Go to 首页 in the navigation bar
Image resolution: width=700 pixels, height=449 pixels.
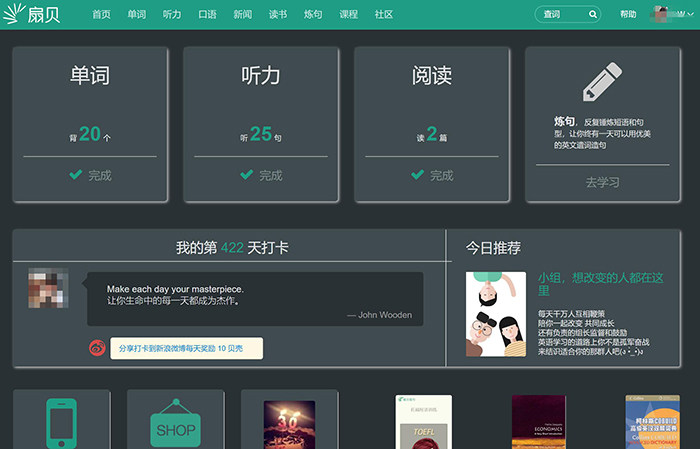pyautogui.click(x=101, y=14)
